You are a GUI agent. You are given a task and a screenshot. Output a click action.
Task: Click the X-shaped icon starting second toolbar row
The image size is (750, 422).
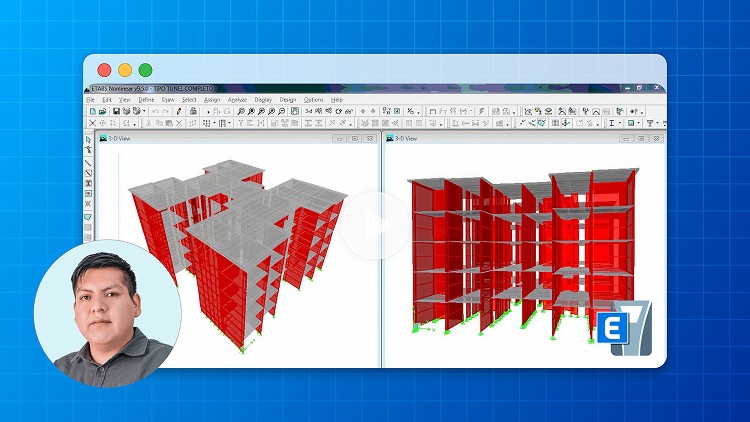point(92,123)
